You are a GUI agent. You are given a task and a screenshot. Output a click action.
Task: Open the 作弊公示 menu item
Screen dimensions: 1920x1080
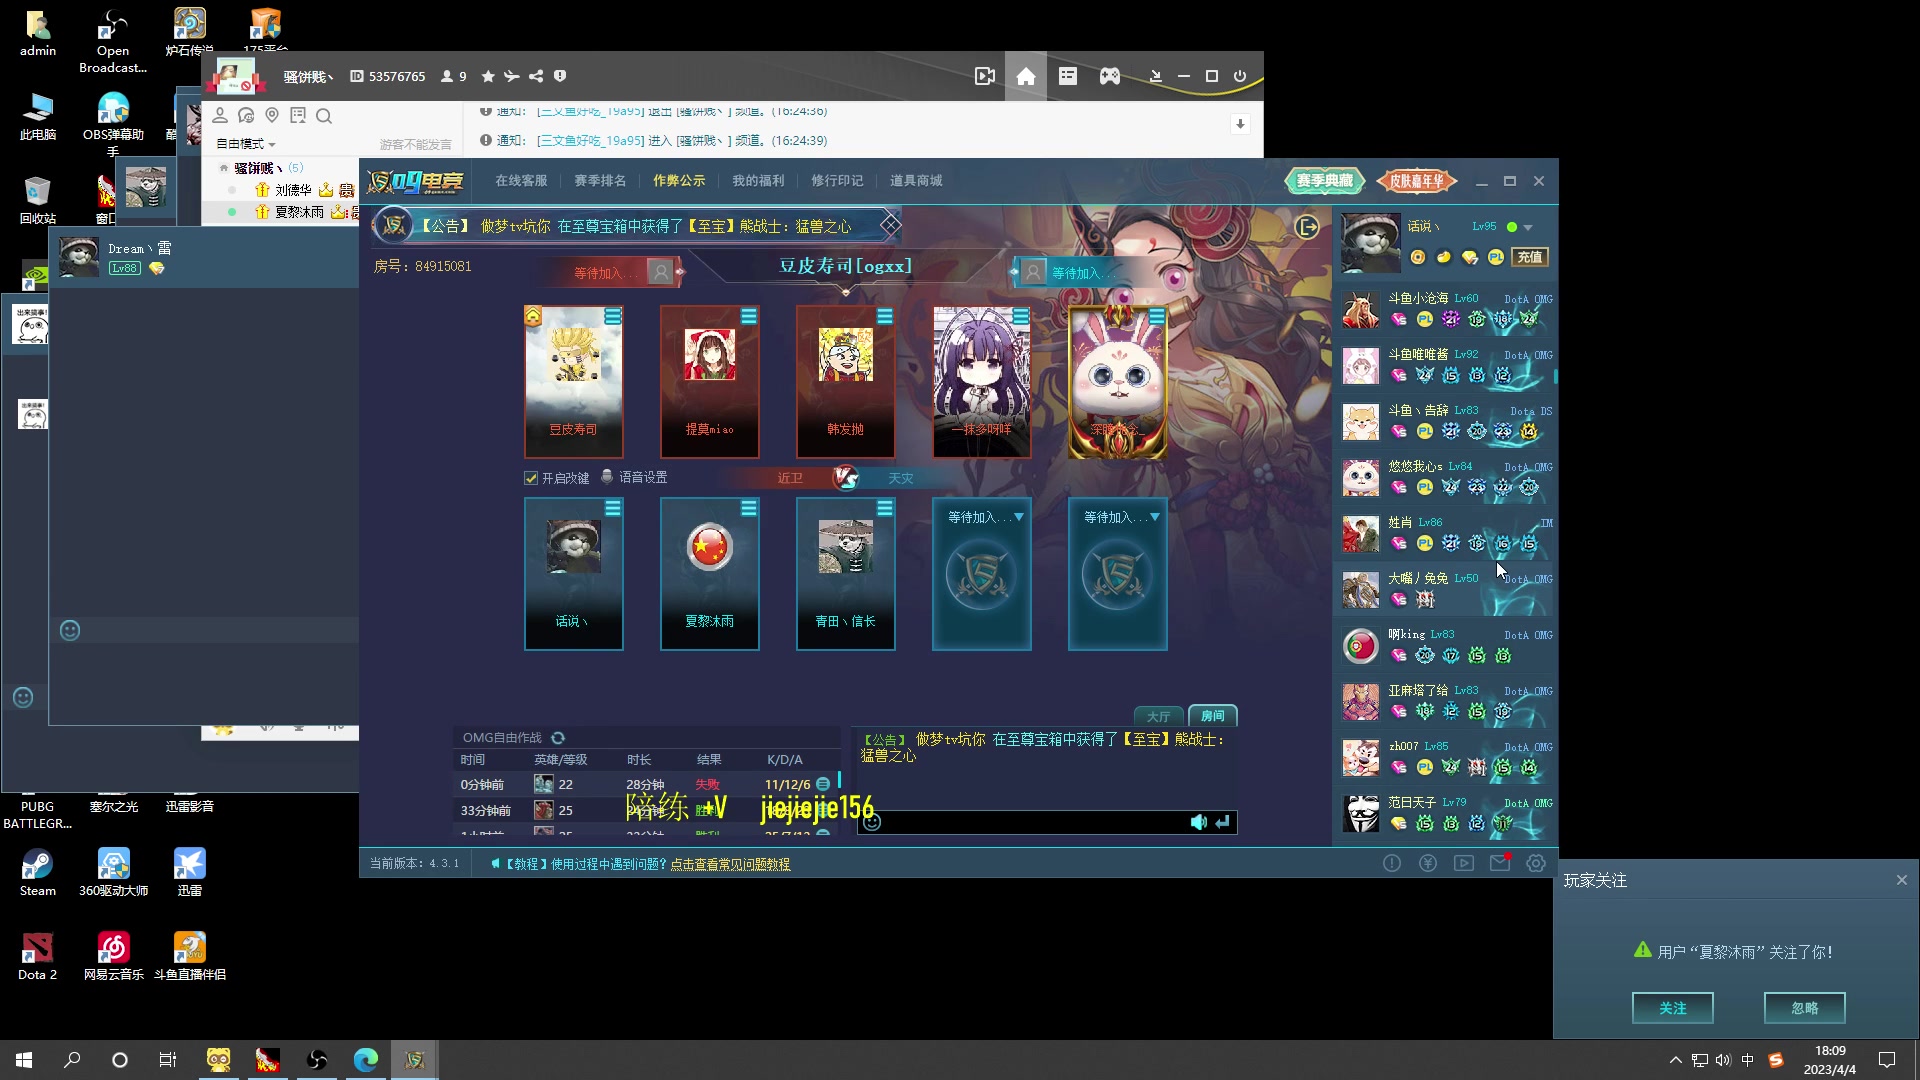pyautogui.click(x=679, y=181)
